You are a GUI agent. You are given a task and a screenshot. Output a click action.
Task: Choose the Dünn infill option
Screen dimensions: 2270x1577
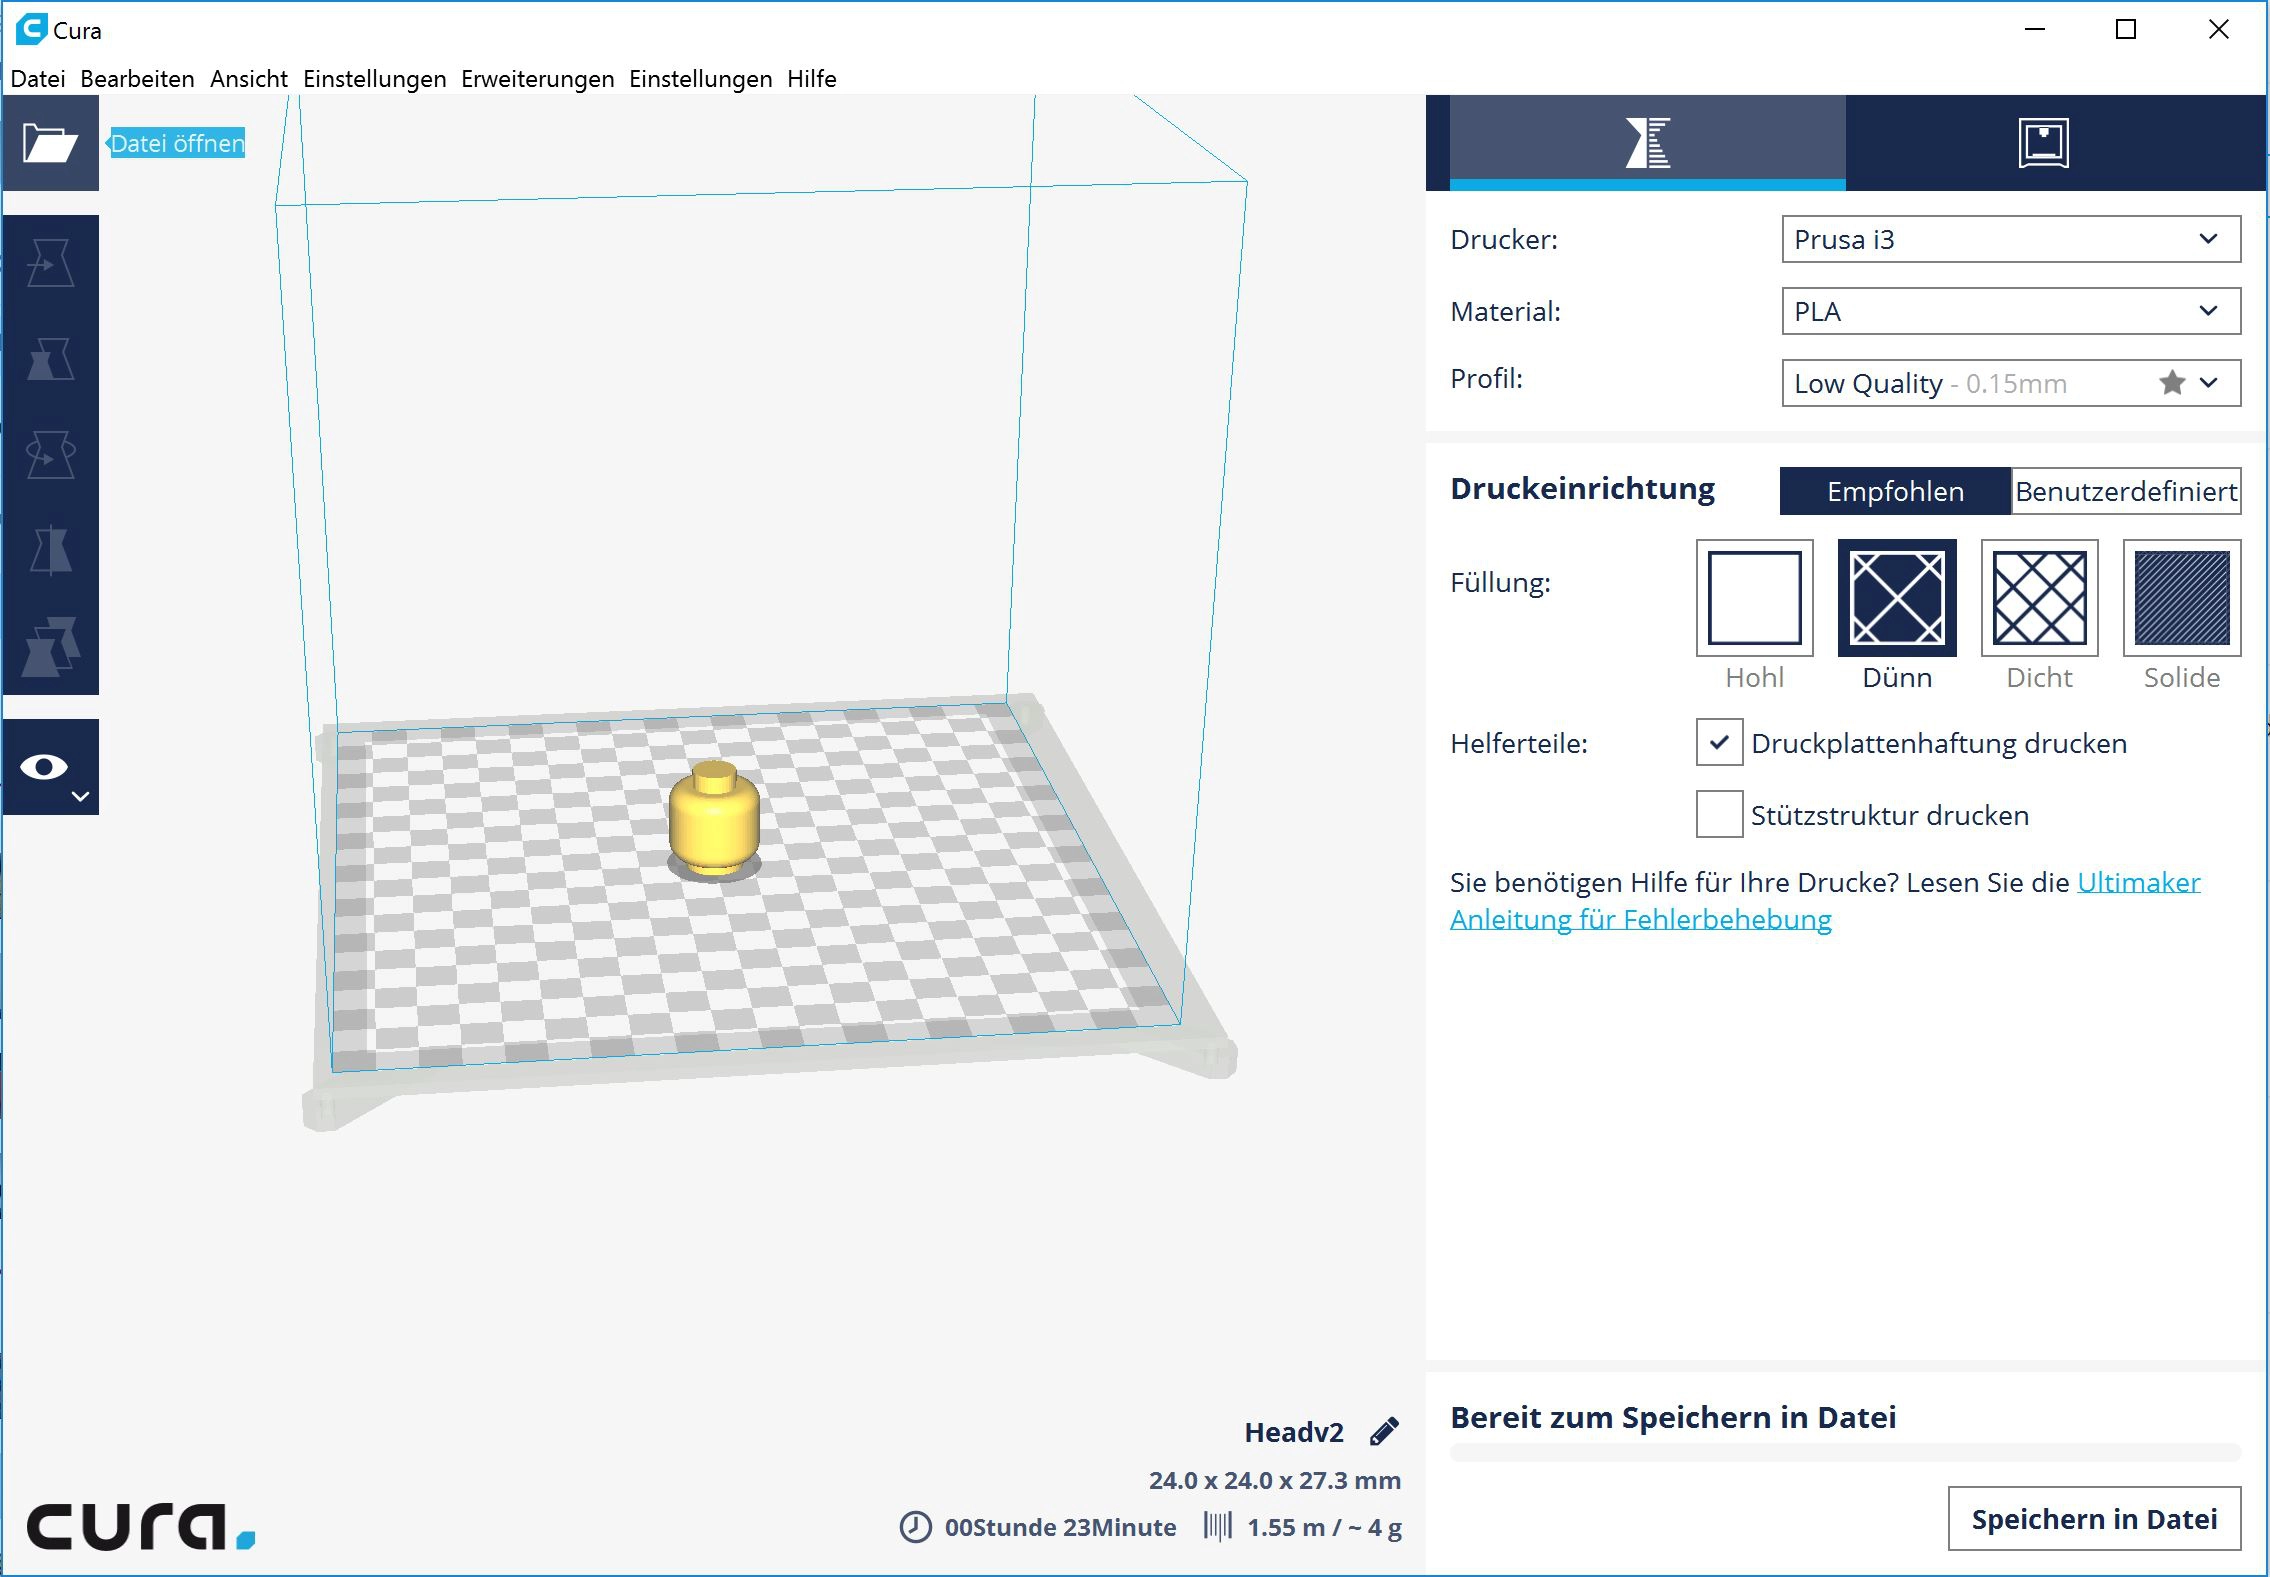tap(1897, 598)
